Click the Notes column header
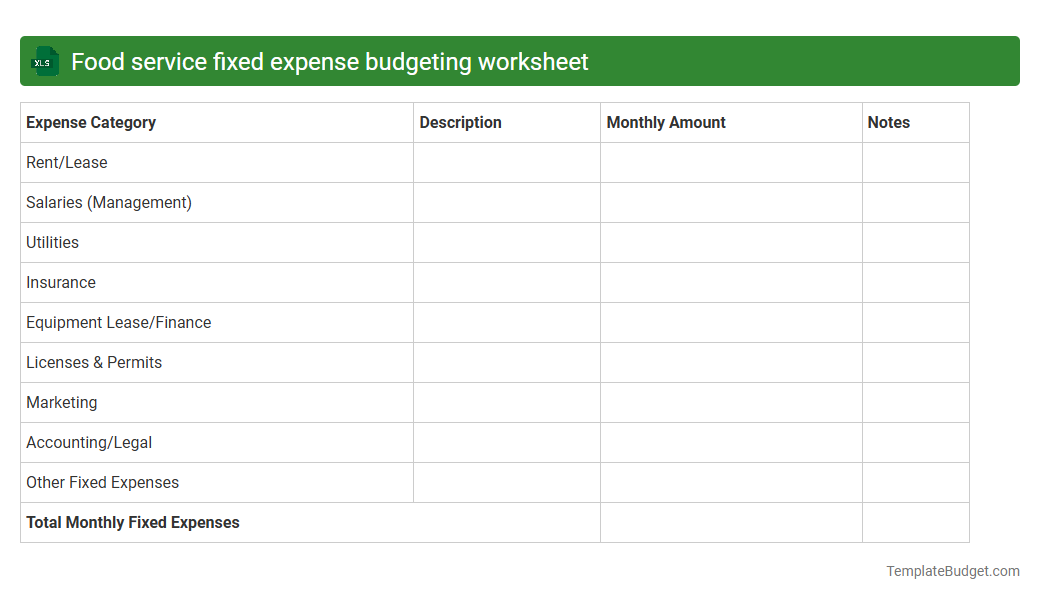 888,122
